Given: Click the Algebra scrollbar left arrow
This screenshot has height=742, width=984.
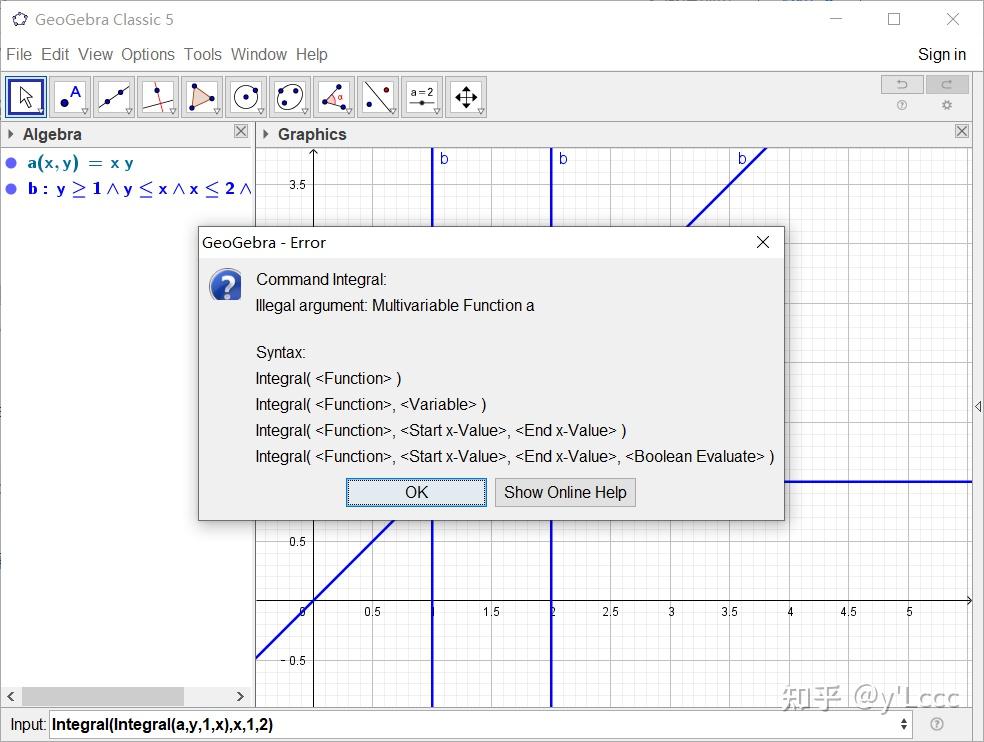Looking at the screenshot, I should coord(11,696).
